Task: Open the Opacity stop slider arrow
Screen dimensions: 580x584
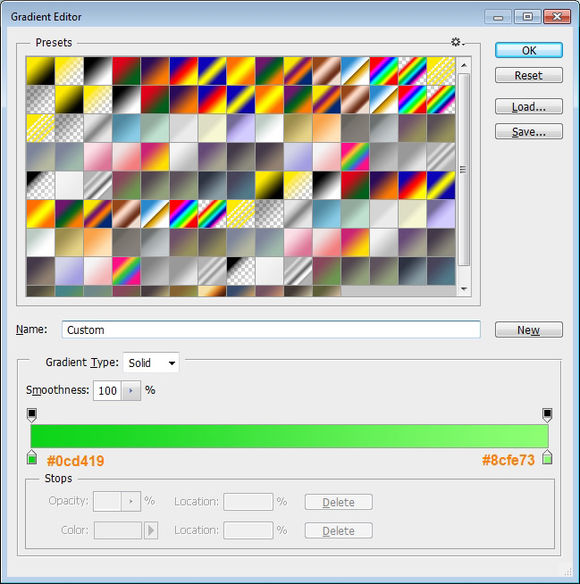Action: pyautogui.click(x=131, y=501)
